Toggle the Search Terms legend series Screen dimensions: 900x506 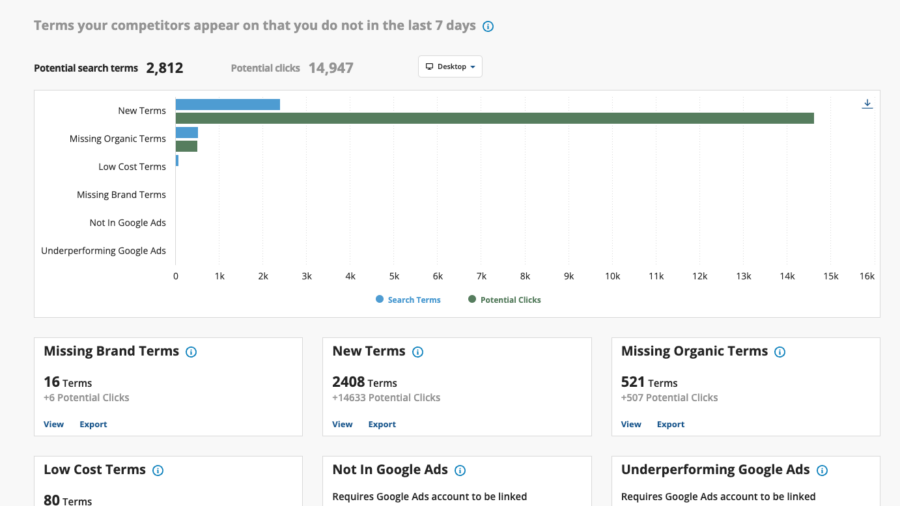408,299
